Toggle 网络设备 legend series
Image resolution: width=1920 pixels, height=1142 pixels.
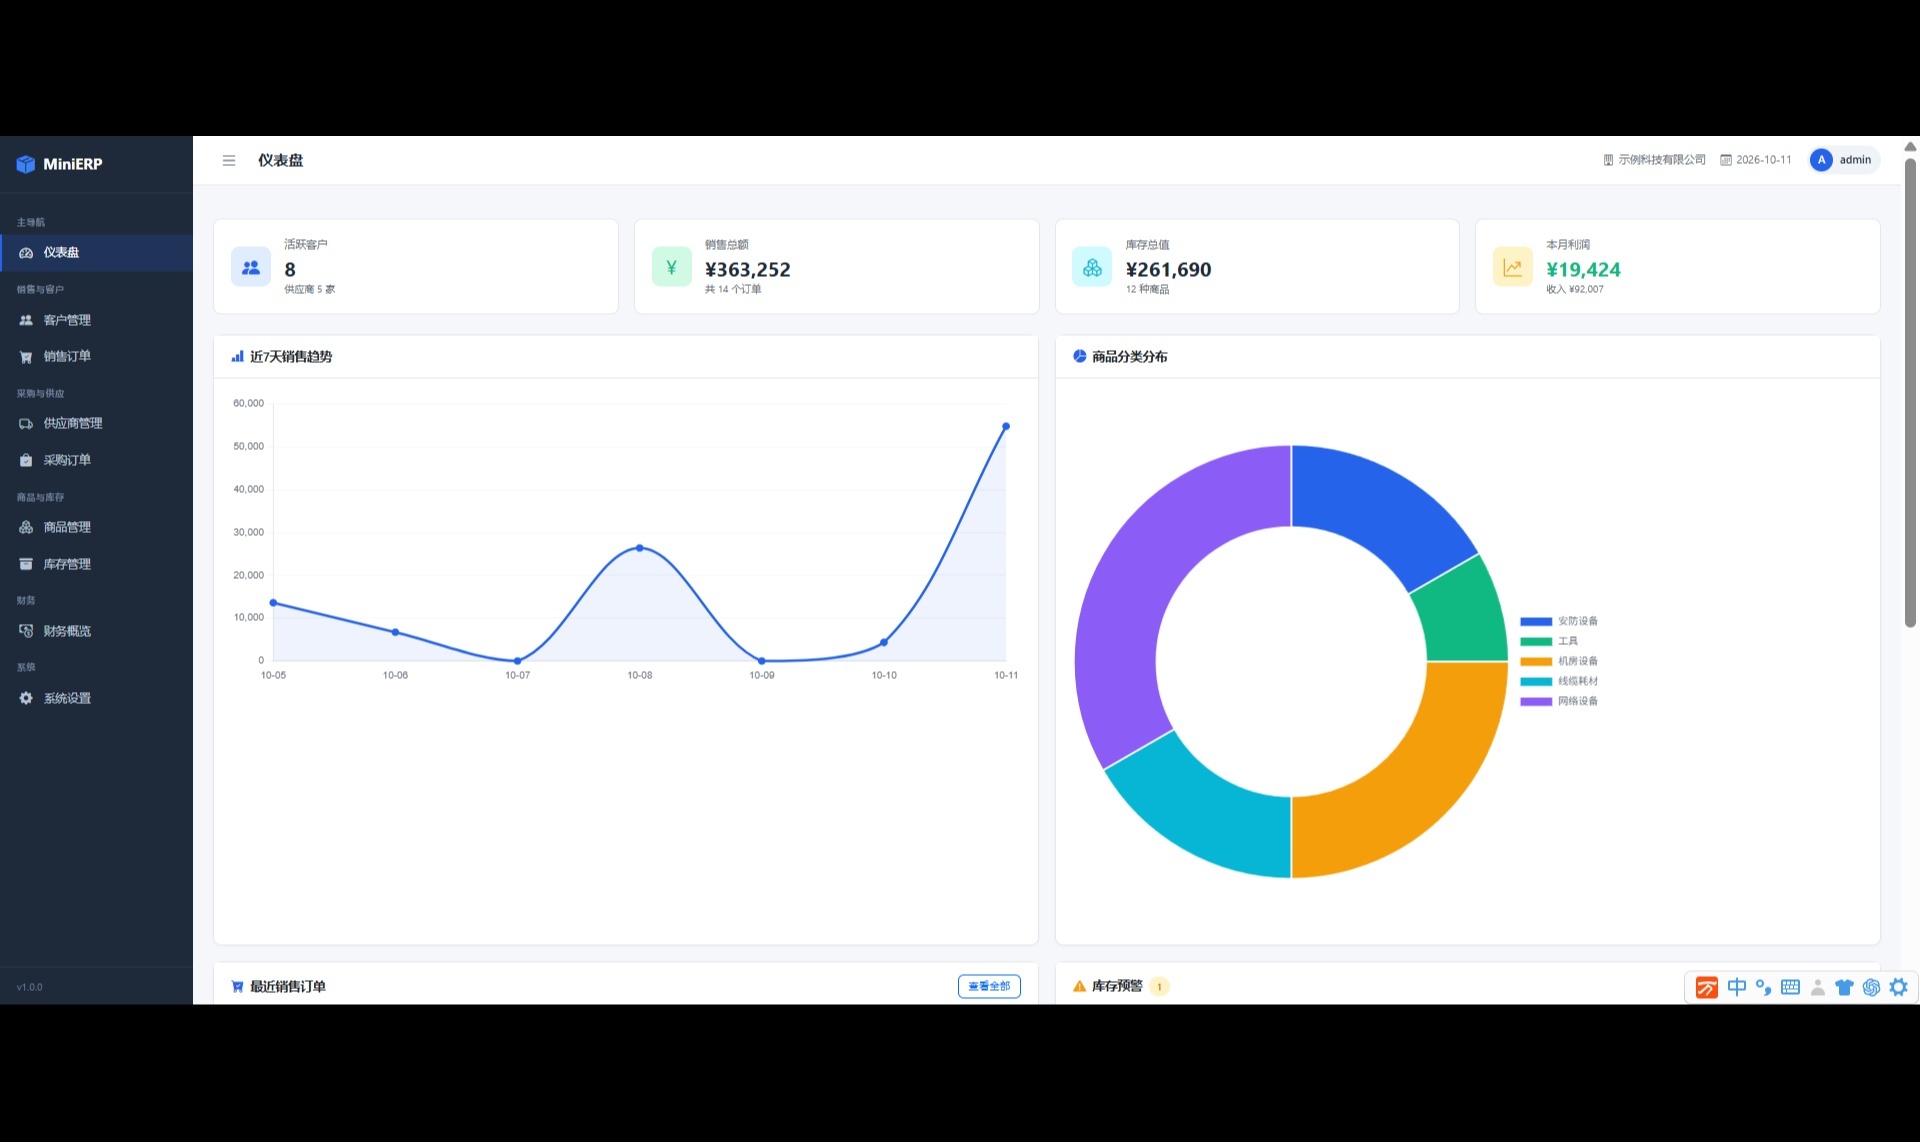pyautogui.click(x=1559, y=701)
